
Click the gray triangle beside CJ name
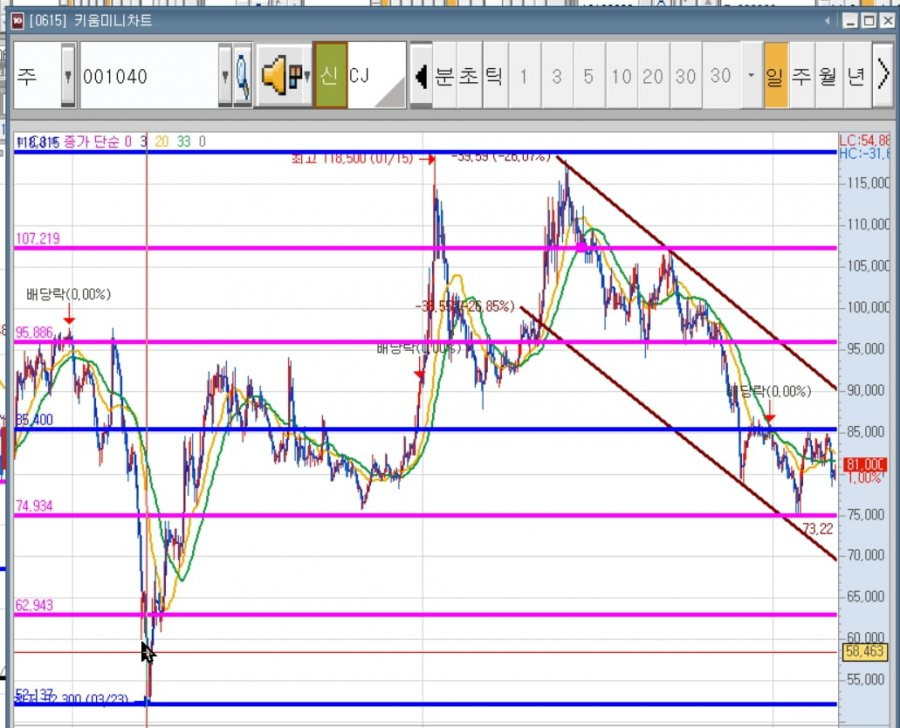(x=391, y=92)
